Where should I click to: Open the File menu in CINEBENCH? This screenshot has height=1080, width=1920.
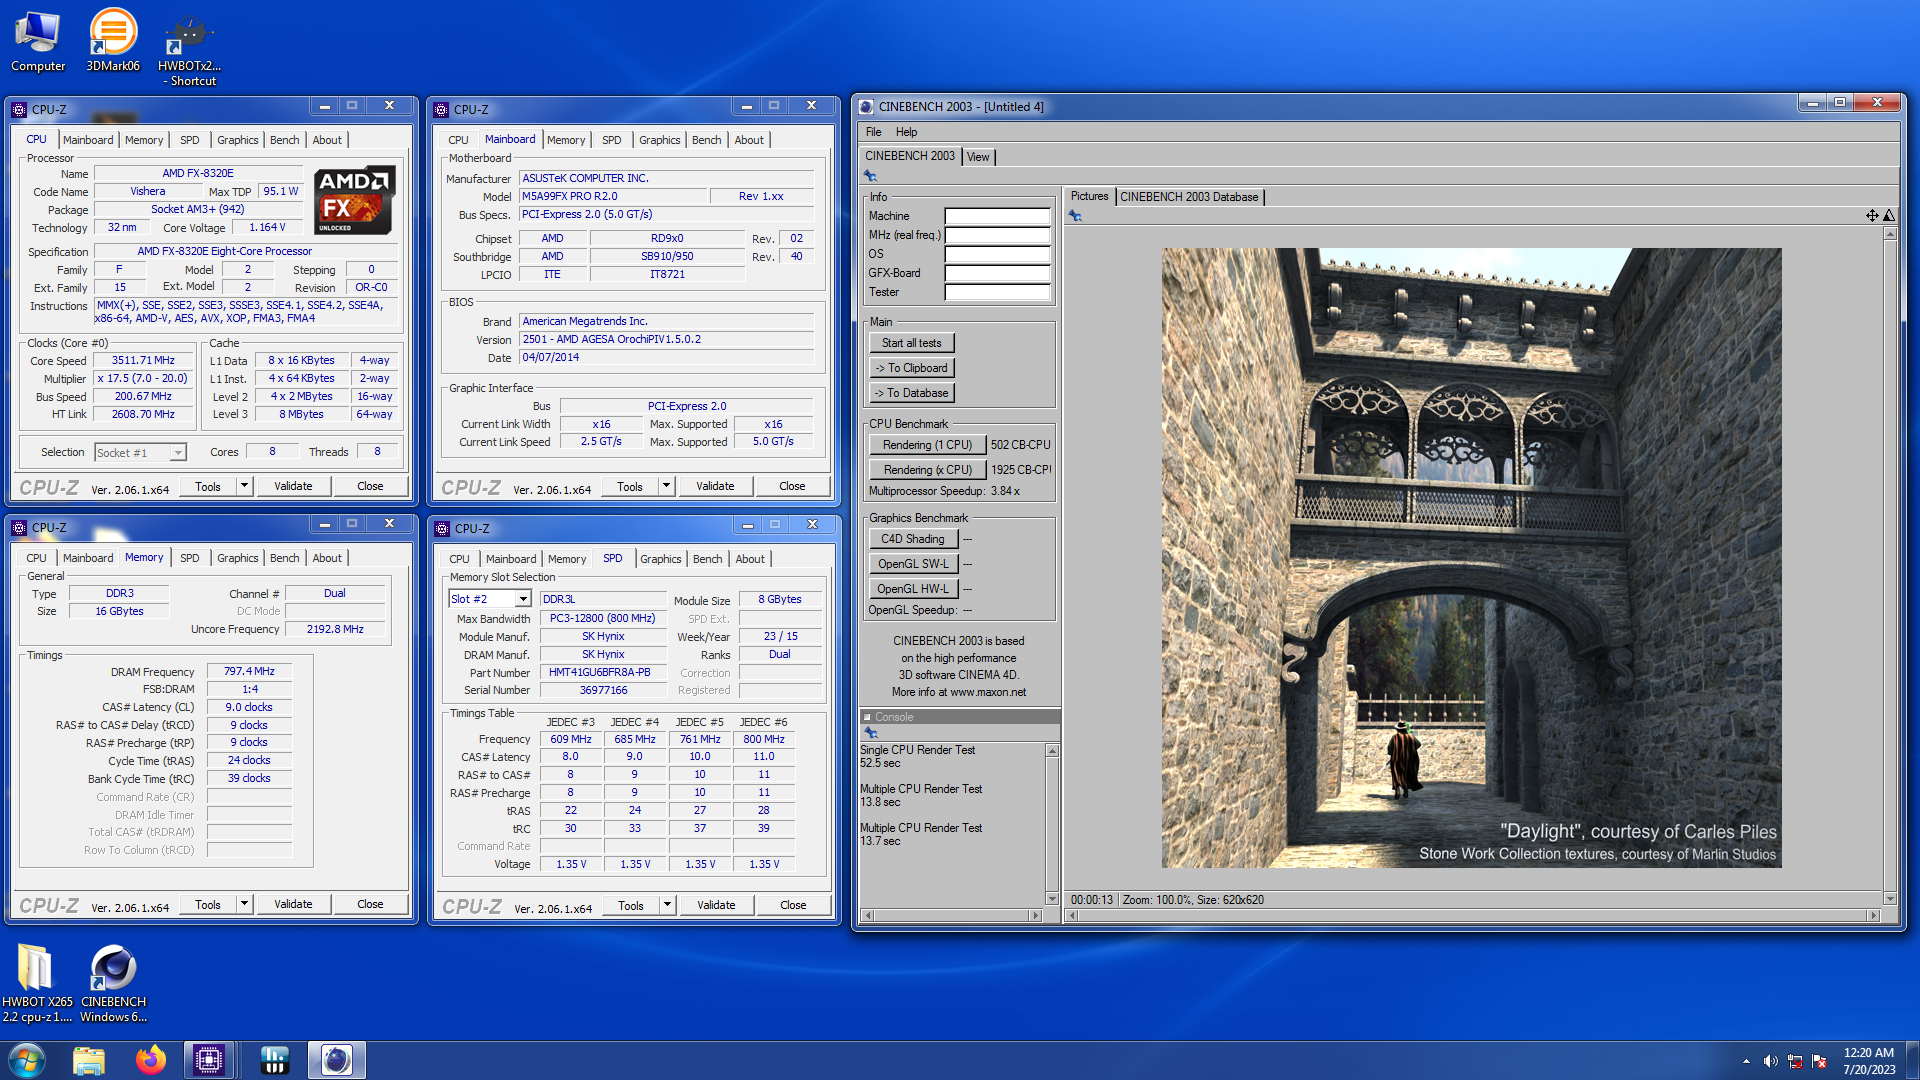point(873,132)
